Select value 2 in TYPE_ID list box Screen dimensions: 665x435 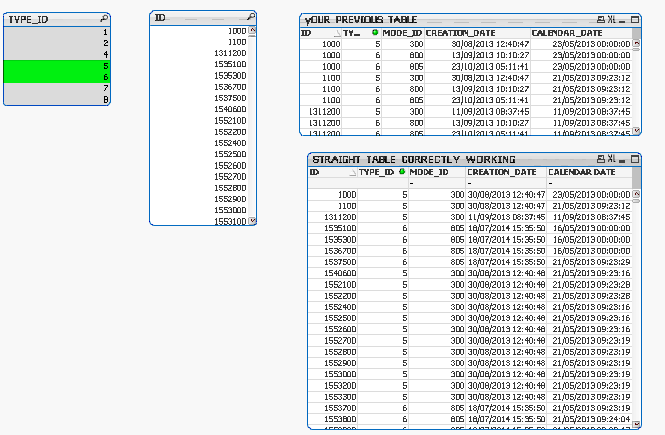click(x=57, y=43)
